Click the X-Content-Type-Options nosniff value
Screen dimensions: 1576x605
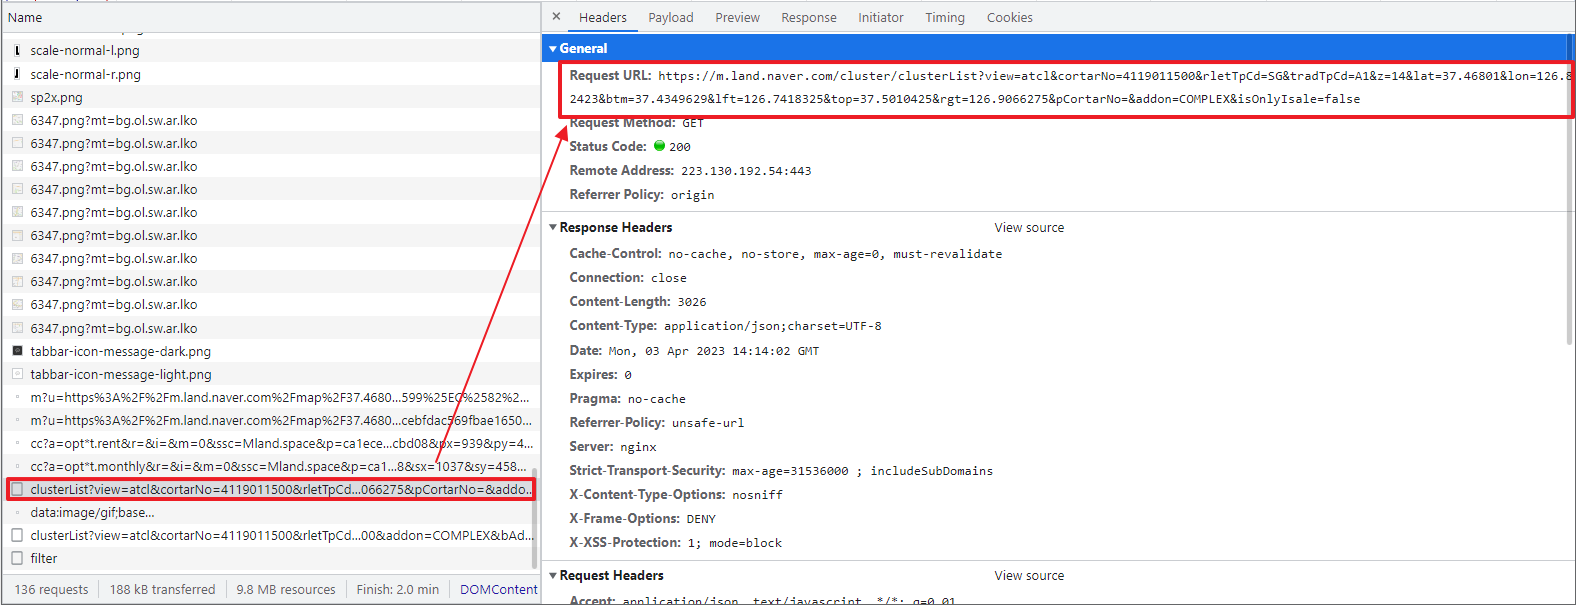(757, 495)
